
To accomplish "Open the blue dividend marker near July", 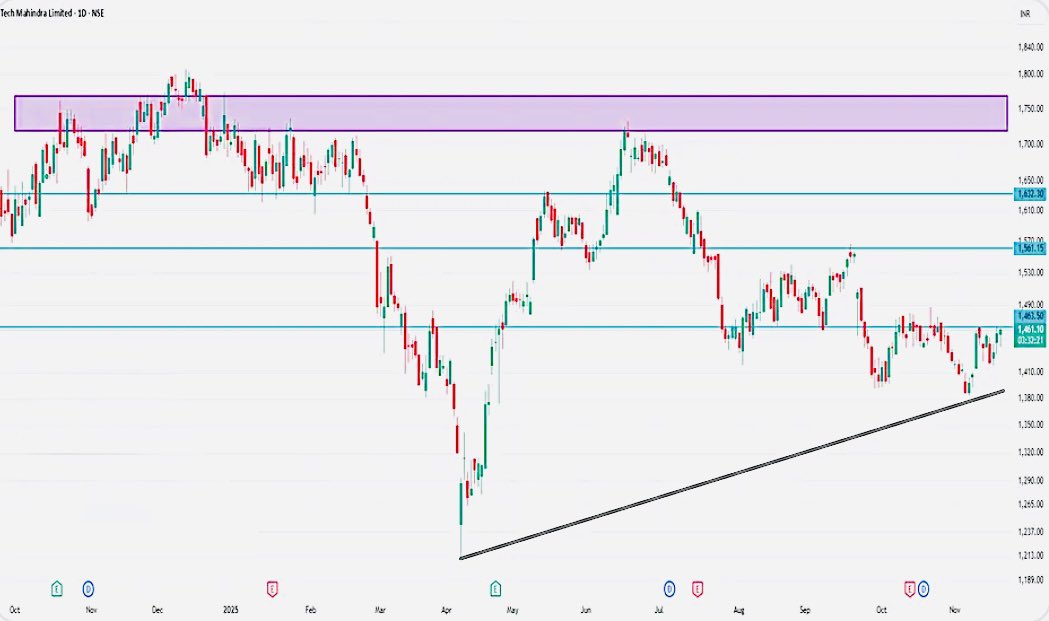I will click(x=668, y=589).
